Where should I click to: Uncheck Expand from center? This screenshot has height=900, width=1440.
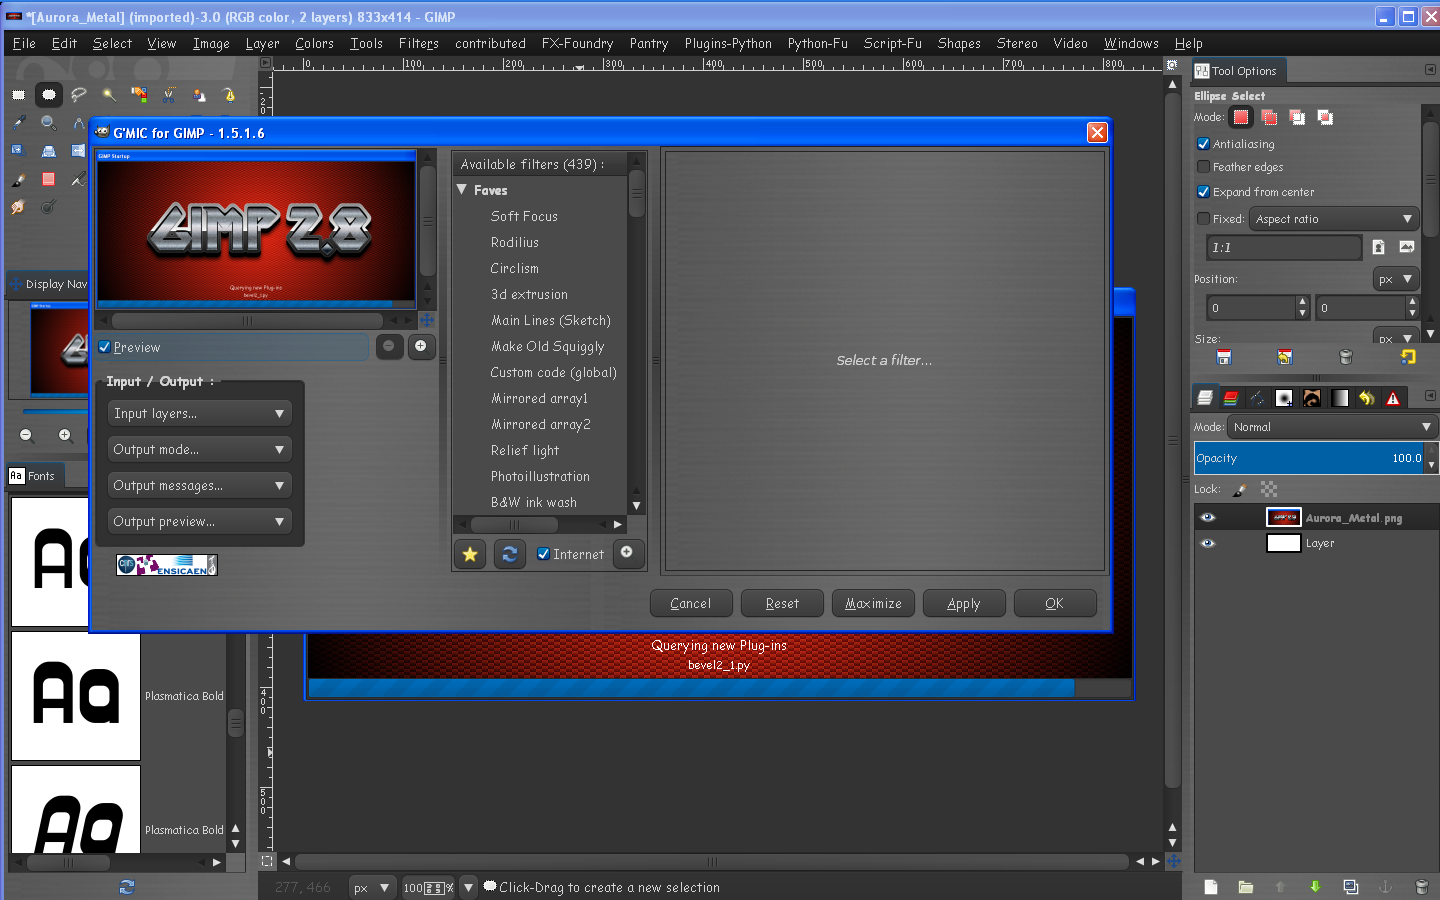[1204, 192]
